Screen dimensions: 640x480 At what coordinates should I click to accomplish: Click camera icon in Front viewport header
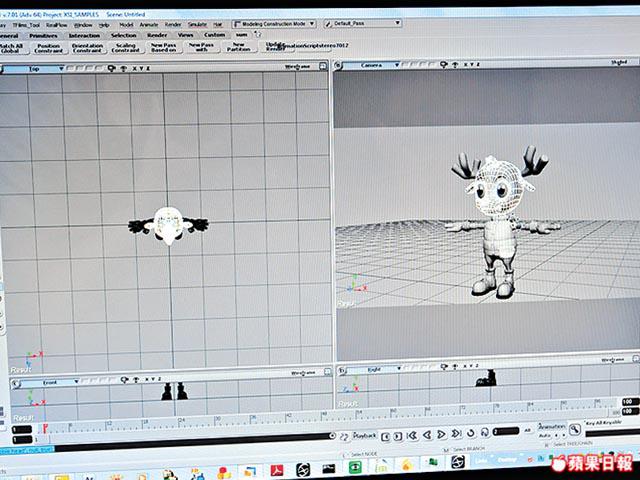pyautogui.click(x=124, y=380)
